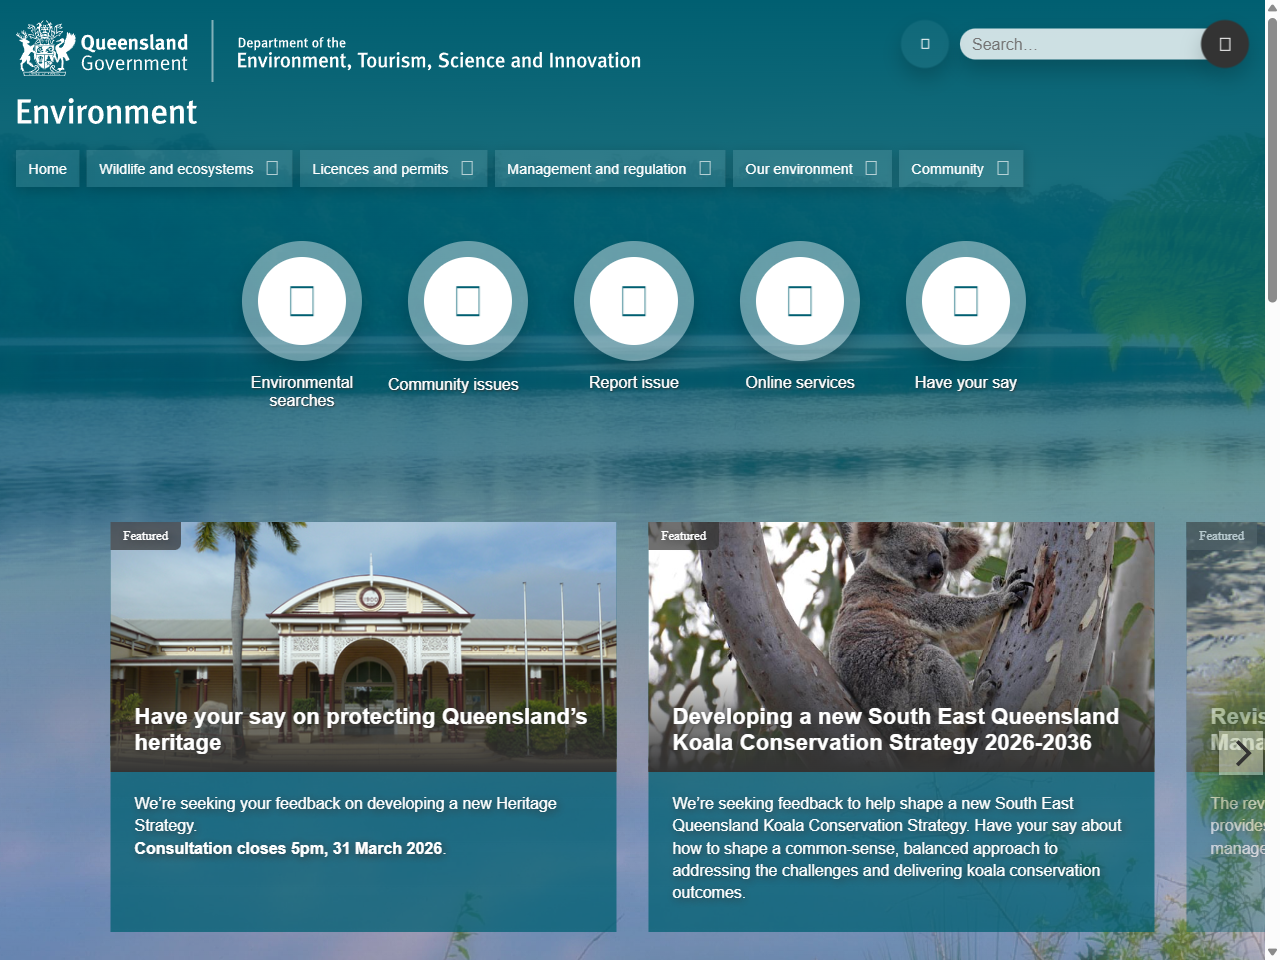Viewport: 1280px width, 960px height.
Task: Select the Have your say icon
Action: click(965, 301)
